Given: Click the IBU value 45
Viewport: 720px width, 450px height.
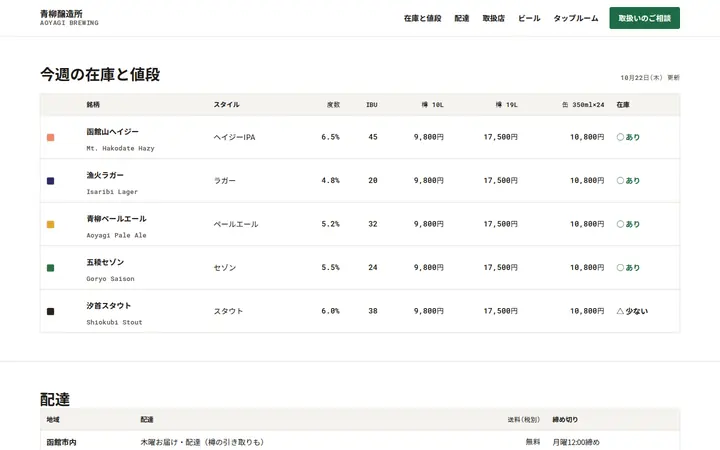Looking at the screenshot, I should click(373, 137).
